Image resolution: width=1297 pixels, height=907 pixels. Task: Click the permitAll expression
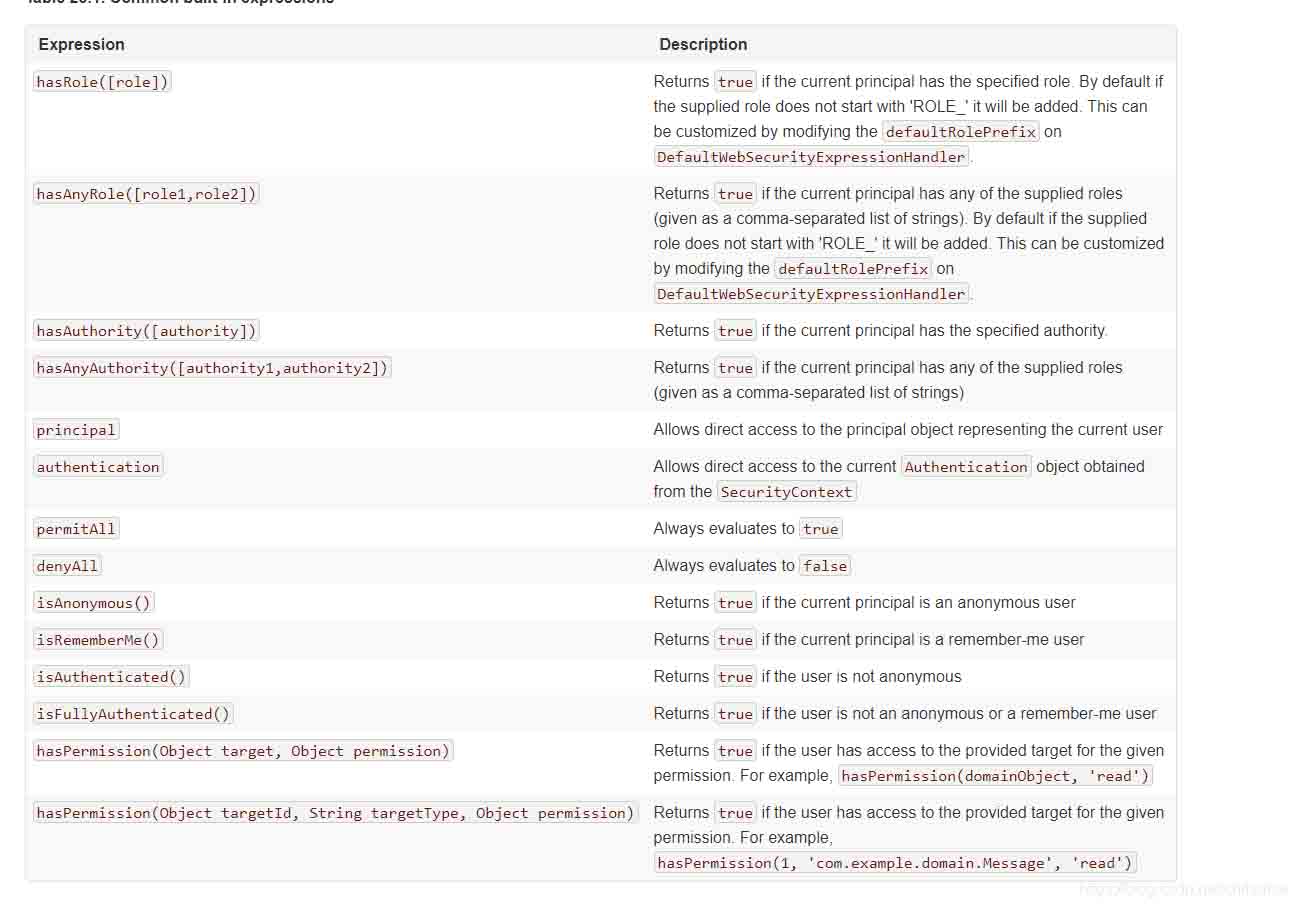pyautogui.click(x=76, y=529)
